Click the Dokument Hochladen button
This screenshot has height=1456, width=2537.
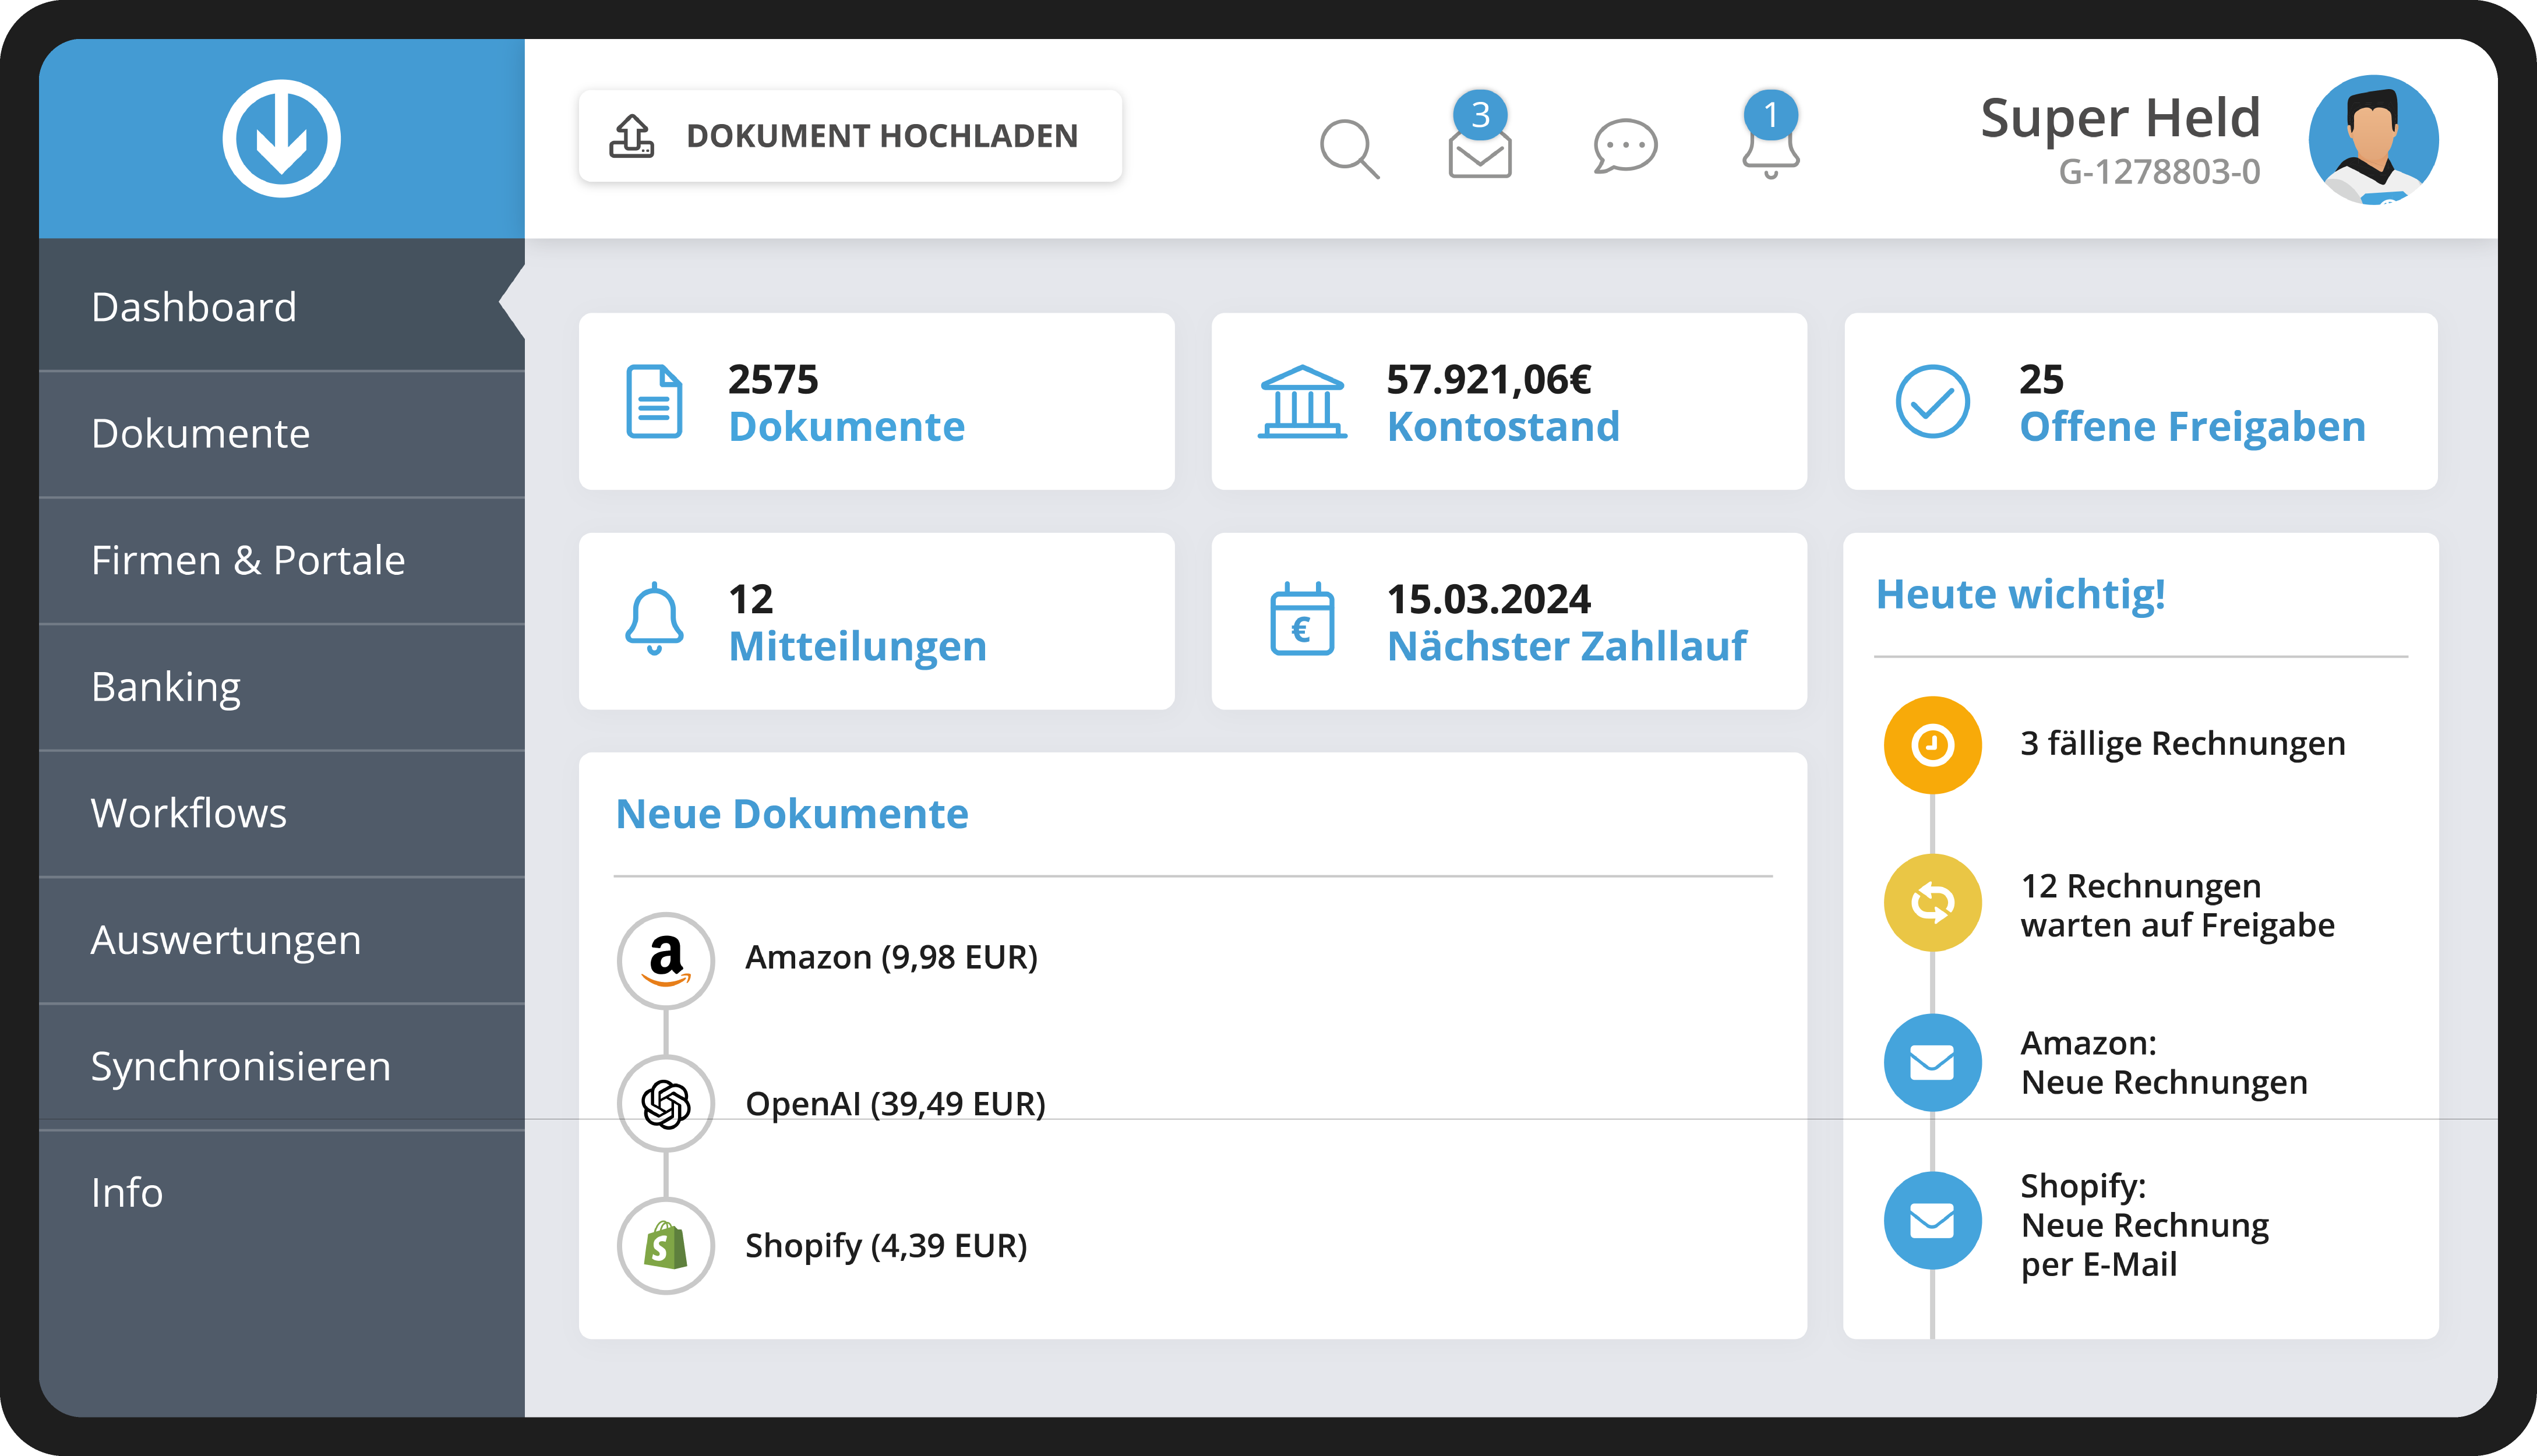(x=850, y=136)
